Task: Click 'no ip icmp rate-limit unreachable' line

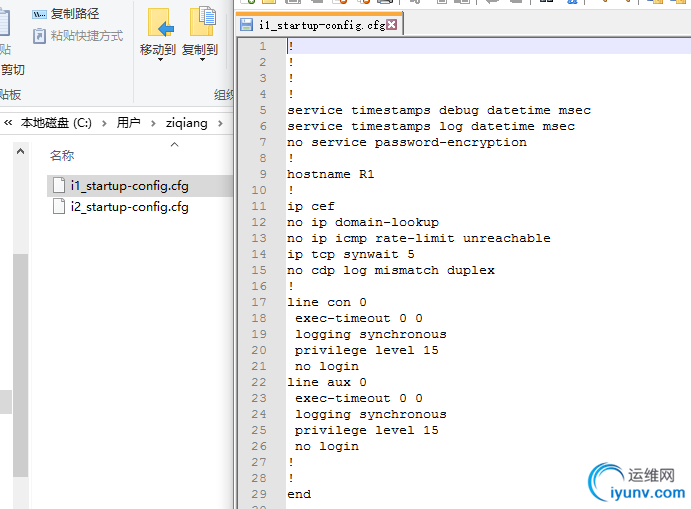Action: 419,238
